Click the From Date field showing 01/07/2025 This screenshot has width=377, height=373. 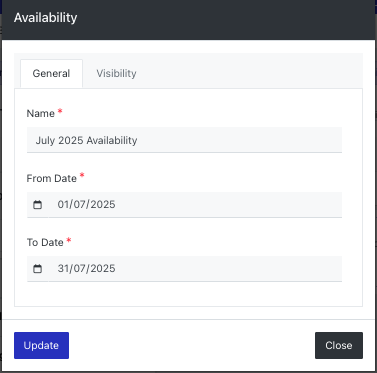pos(195,205)
